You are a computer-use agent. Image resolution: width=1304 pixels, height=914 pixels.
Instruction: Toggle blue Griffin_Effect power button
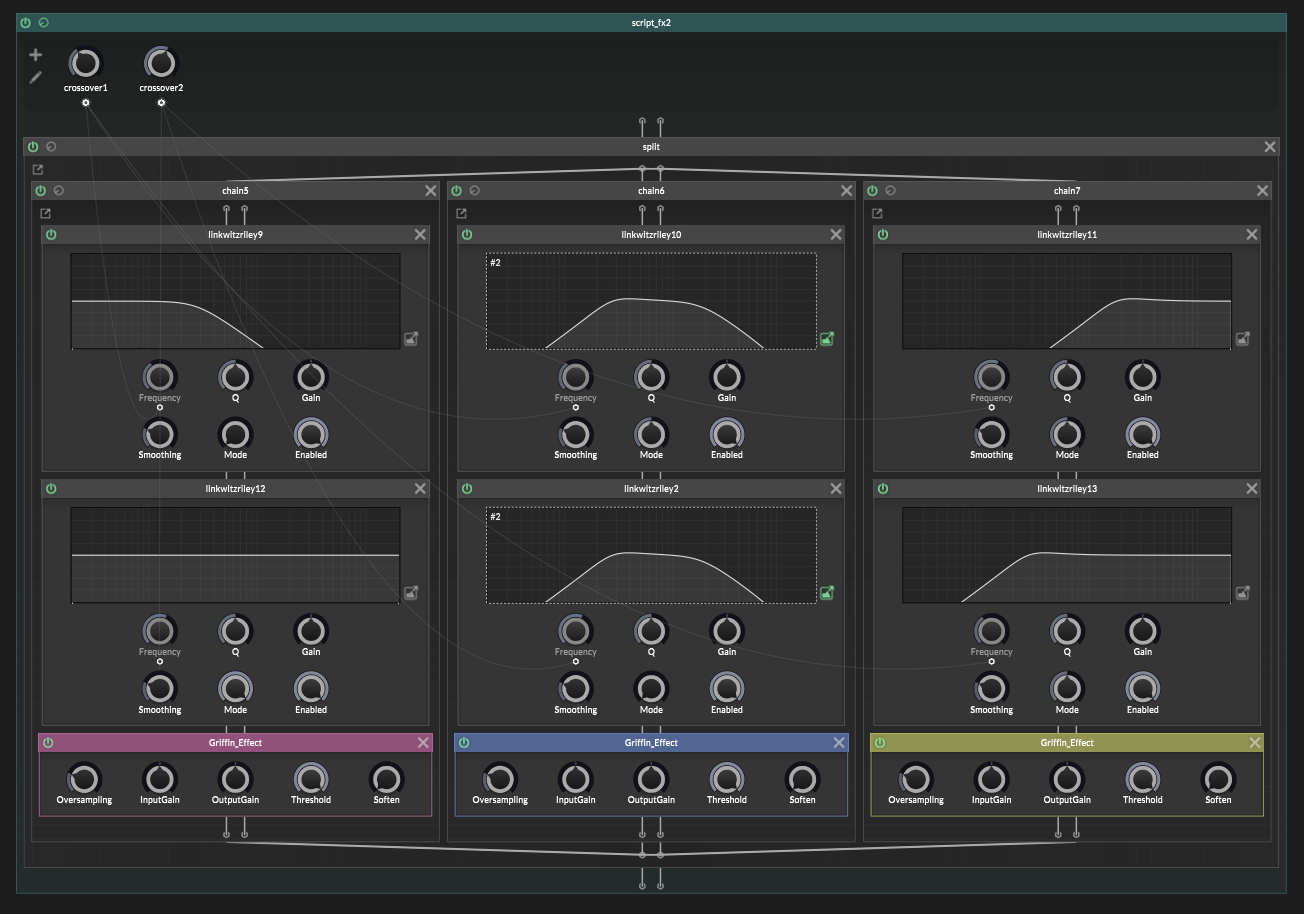(464, 742)
